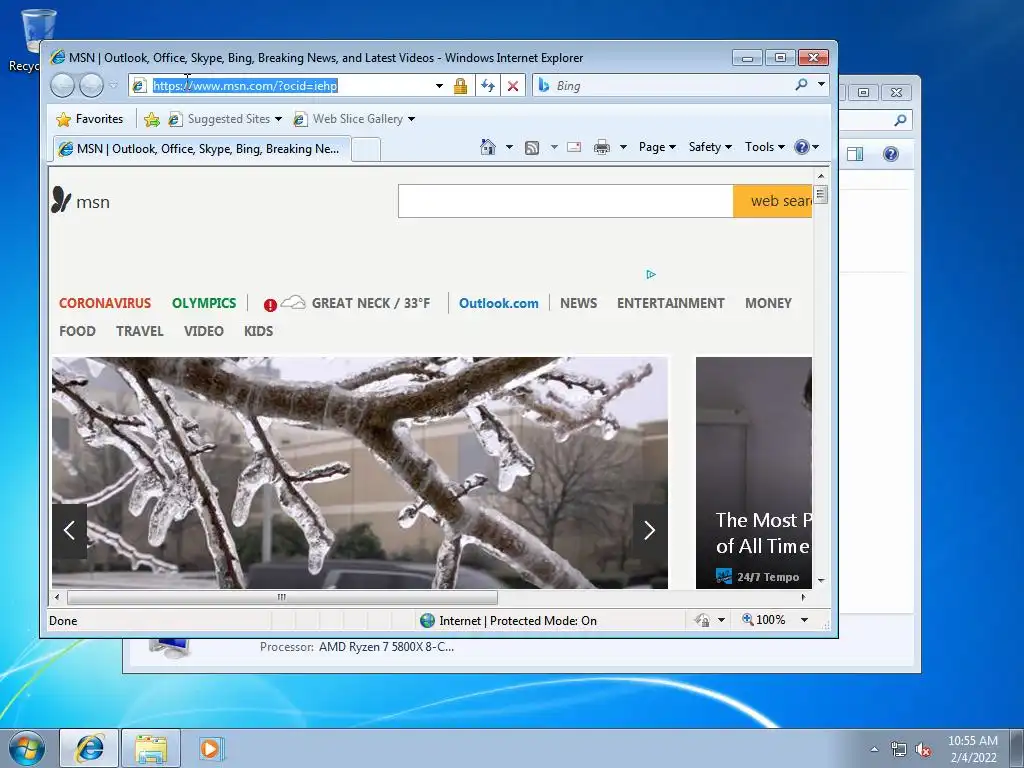This screenshot has width=1024, height=768.
Task: Open the Outlook.com link
Action: [x=499, y=303]
